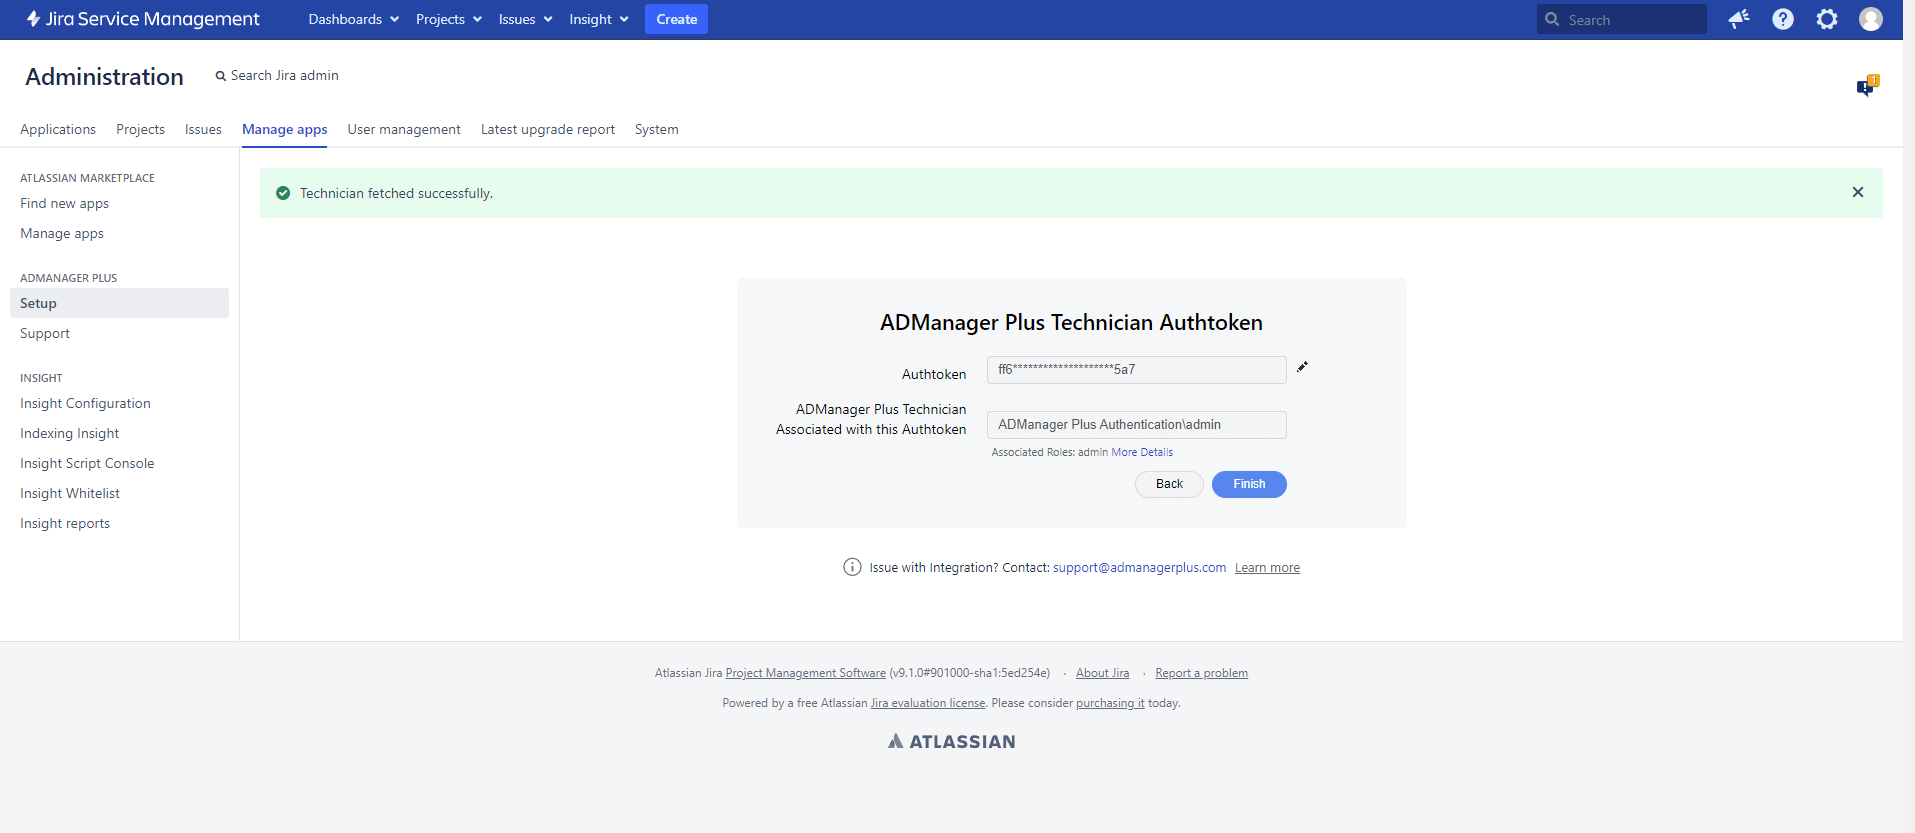
Task: Click the Create button
Action: pos(676,19)
